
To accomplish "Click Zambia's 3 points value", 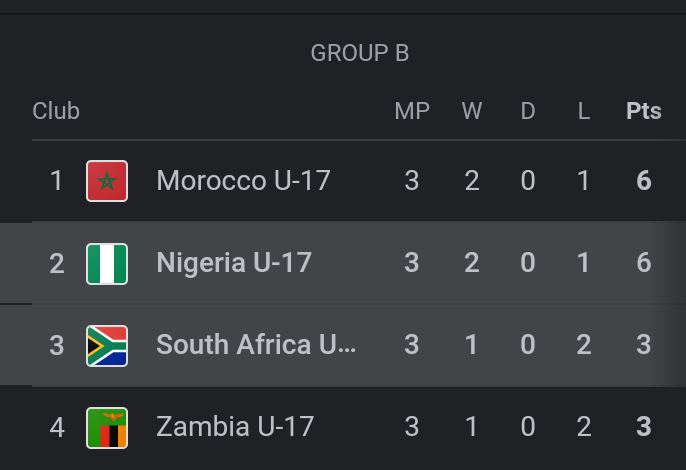I will (x=644, y=427).
